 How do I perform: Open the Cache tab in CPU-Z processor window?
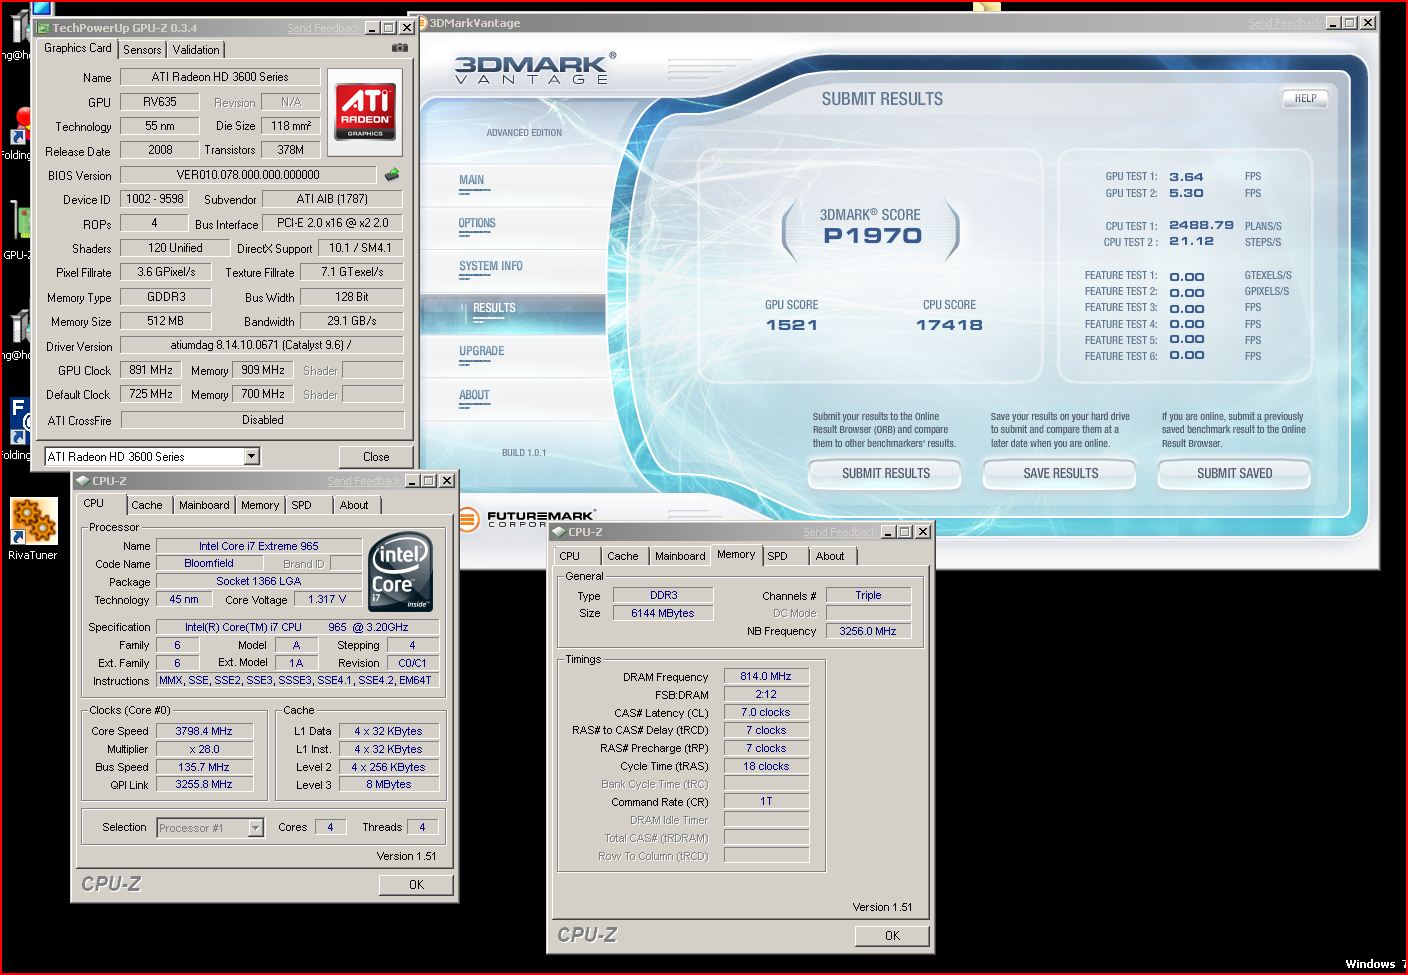pyautogui.click(x=147, y=506)
